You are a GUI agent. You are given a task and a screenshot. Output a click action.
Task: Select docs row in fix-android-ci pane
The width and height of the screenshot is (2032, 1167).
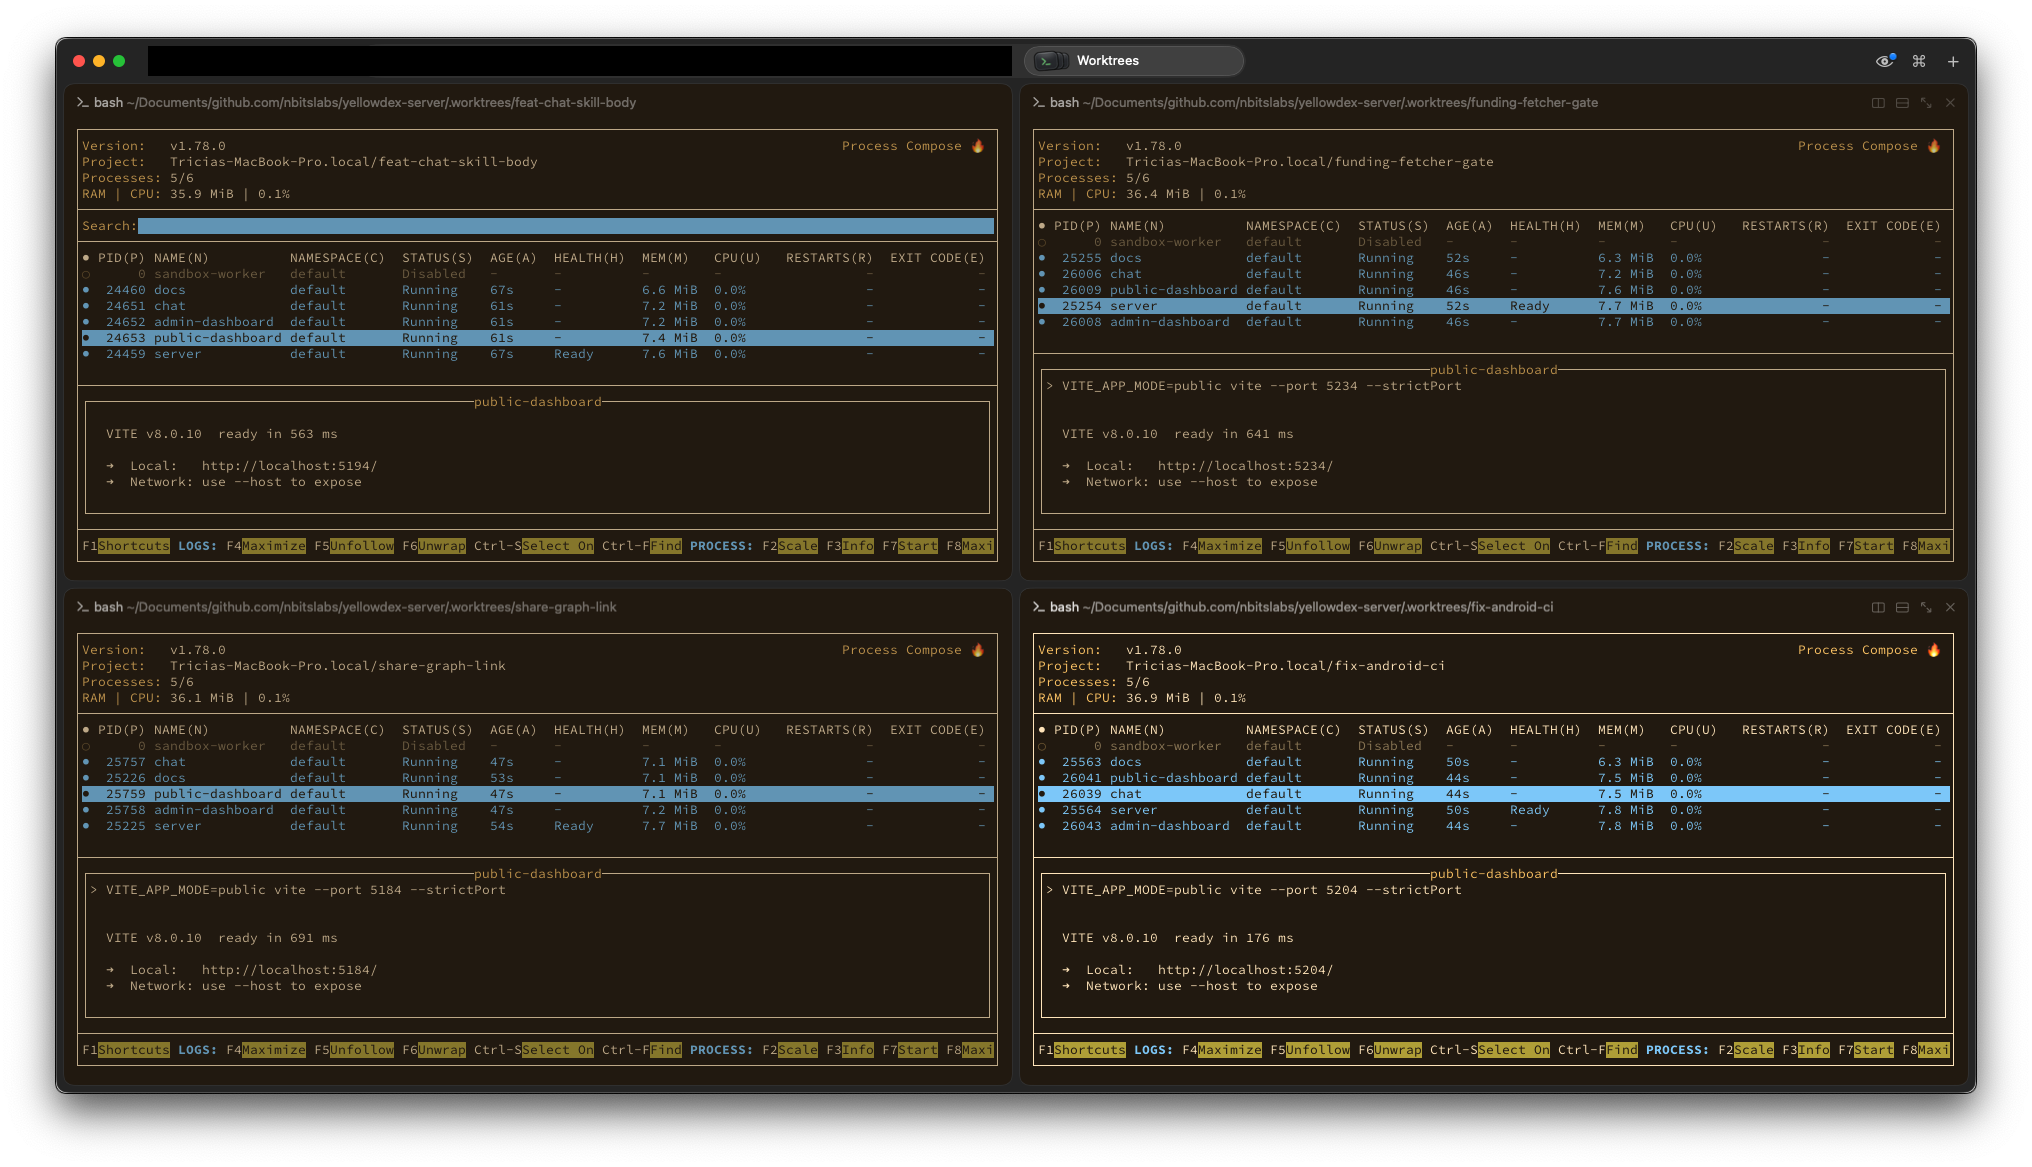click(x=1494, y=762)
